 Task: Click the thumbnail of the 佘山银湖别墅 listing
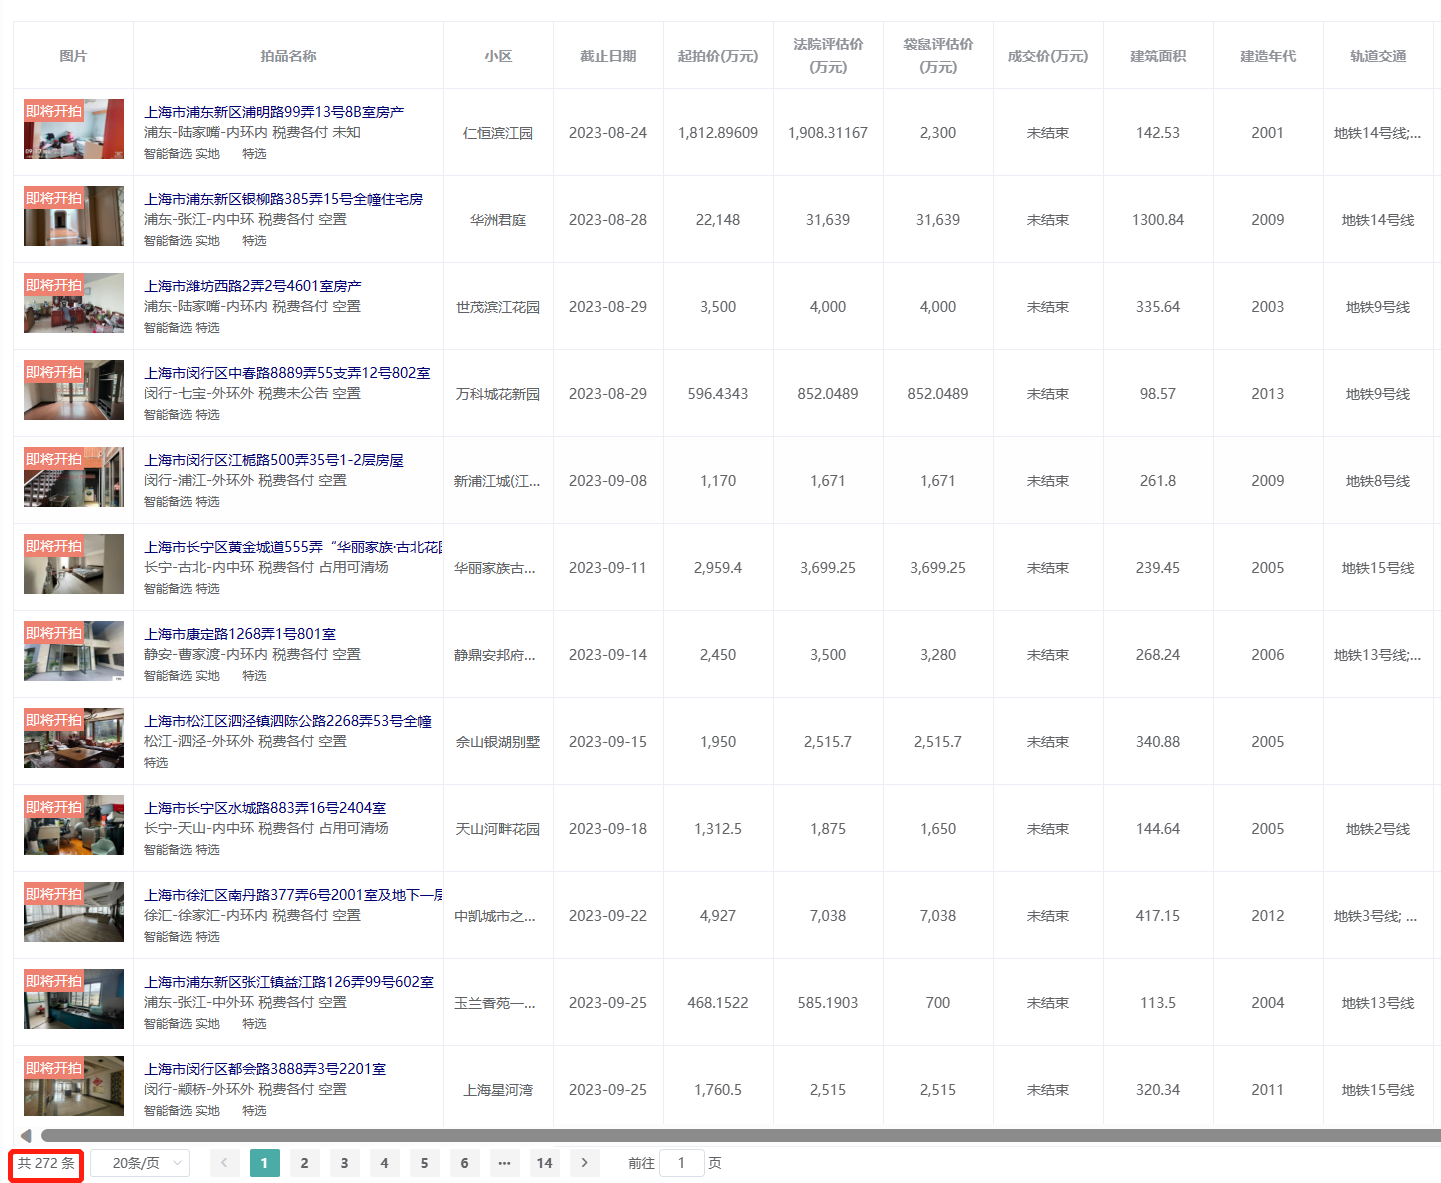pyautogui.click(x=73, y=738)
